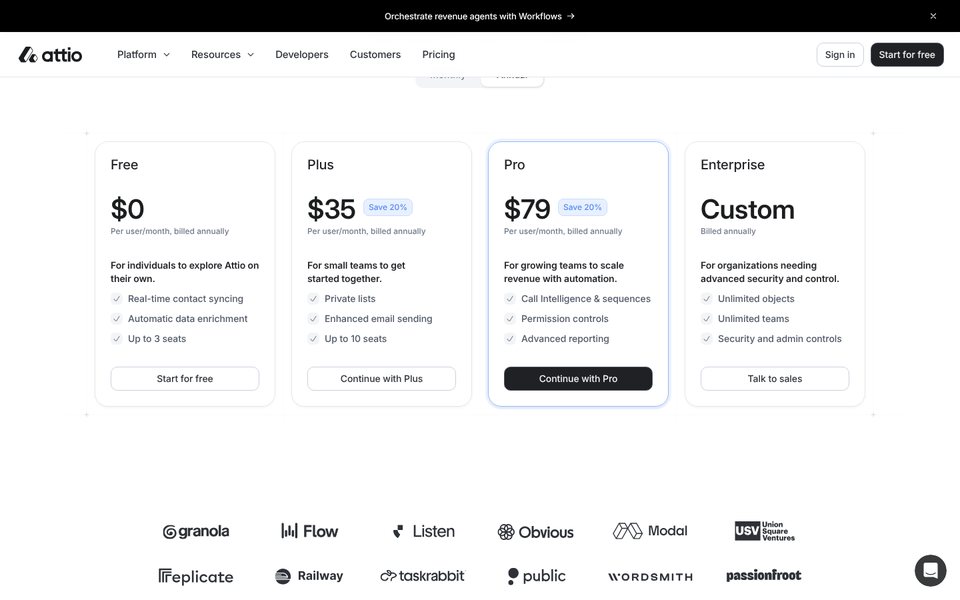
Task: Click the Attio logo in the header
Action: click(50, 54)
